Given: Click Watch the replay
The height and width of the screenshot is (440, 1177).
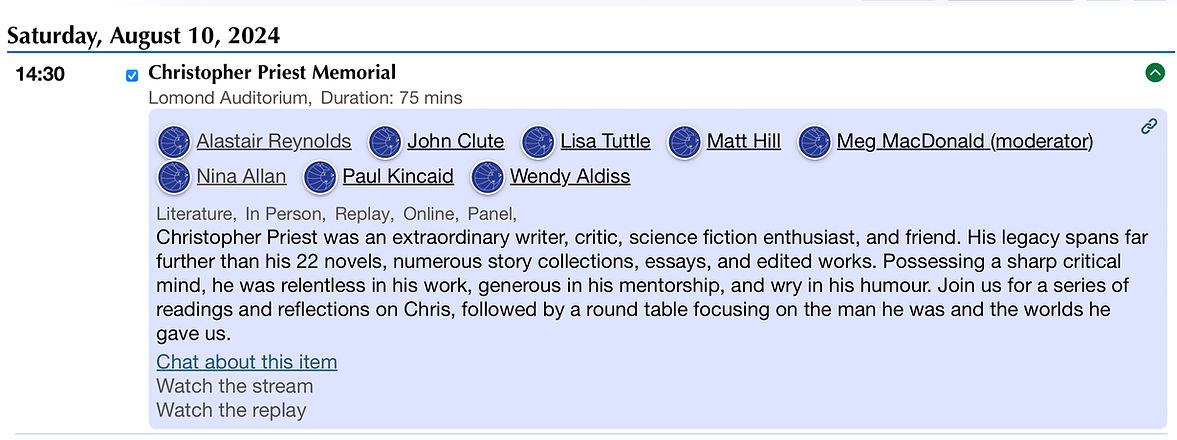Looking at the screenshot, I should pyautogui.click(x=231, y=410).
